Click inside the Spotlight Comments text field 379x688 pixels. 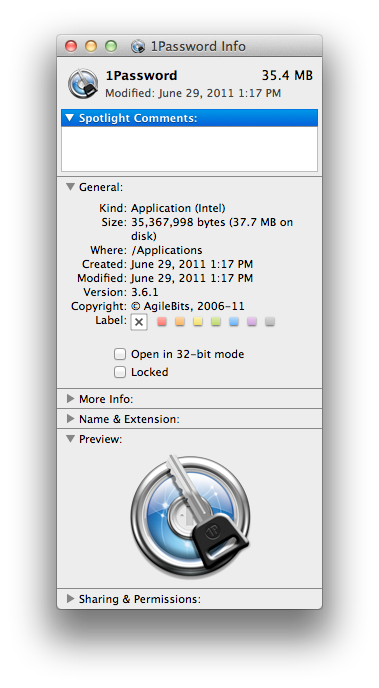point(190,149)
